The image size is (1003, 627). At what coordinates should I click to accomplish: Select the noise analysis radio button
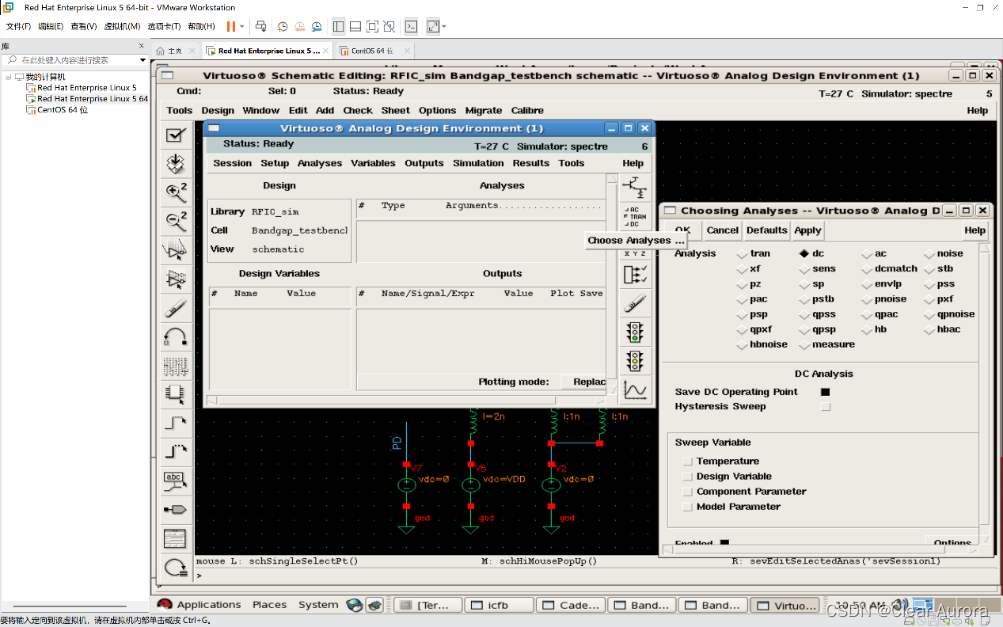[929, 254]
